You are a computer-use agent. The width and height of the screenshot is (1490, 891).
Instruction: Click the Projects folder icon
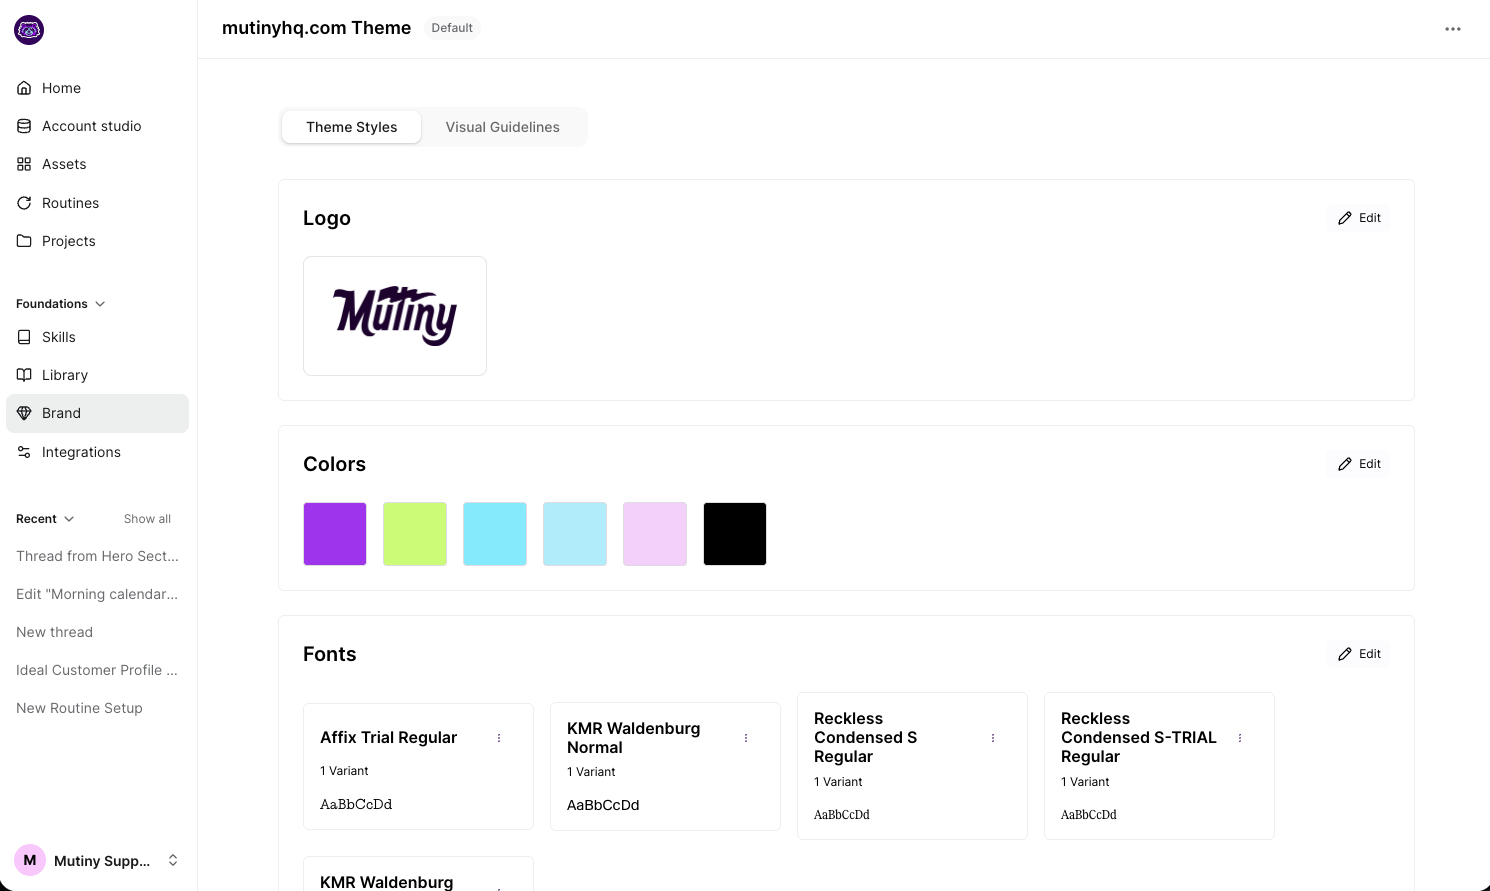[x=24, y=241]
